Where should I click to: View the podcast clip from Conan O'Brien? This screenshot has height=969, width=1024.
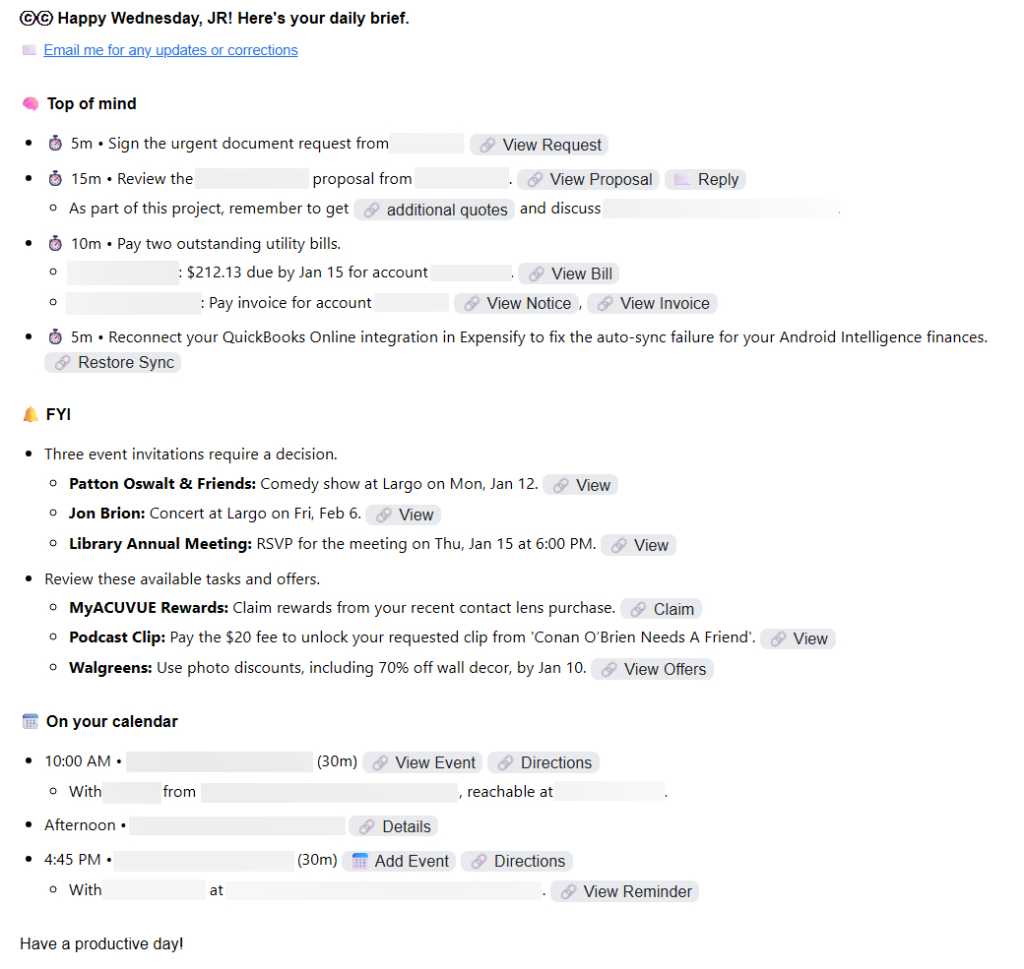point(797,638)
